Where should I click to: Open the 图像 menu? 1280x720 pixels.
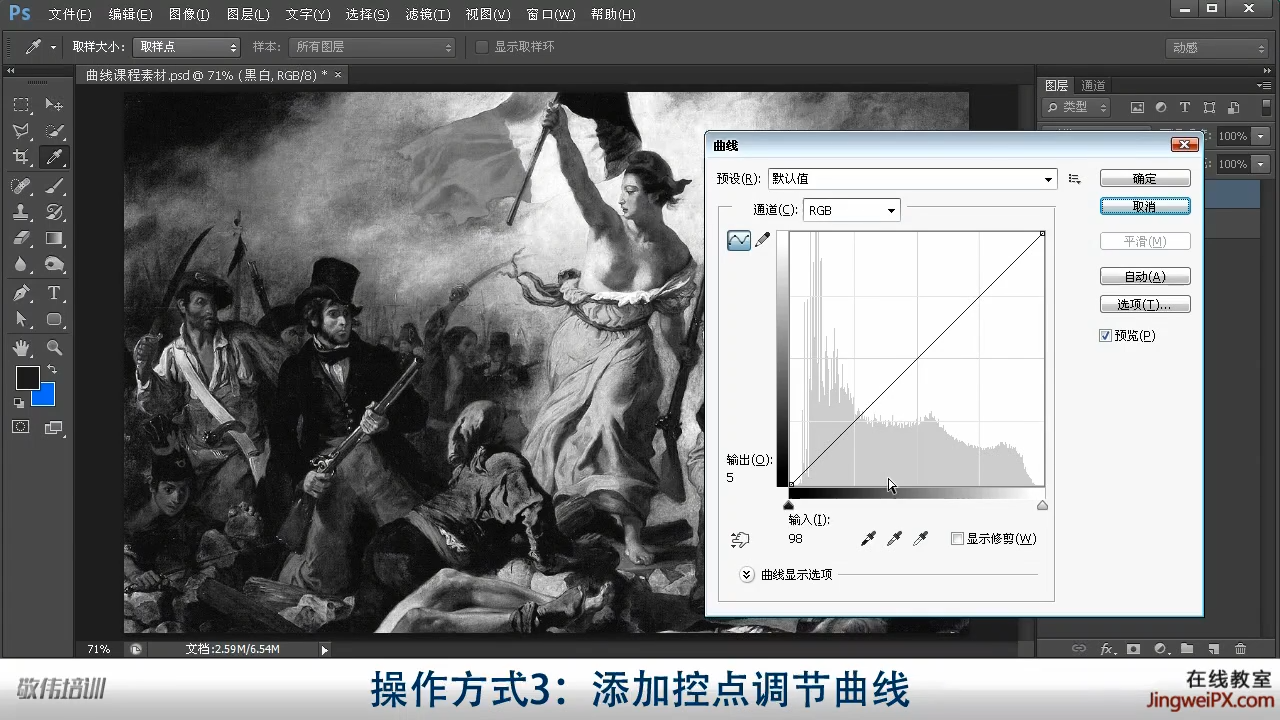(189, 15)
